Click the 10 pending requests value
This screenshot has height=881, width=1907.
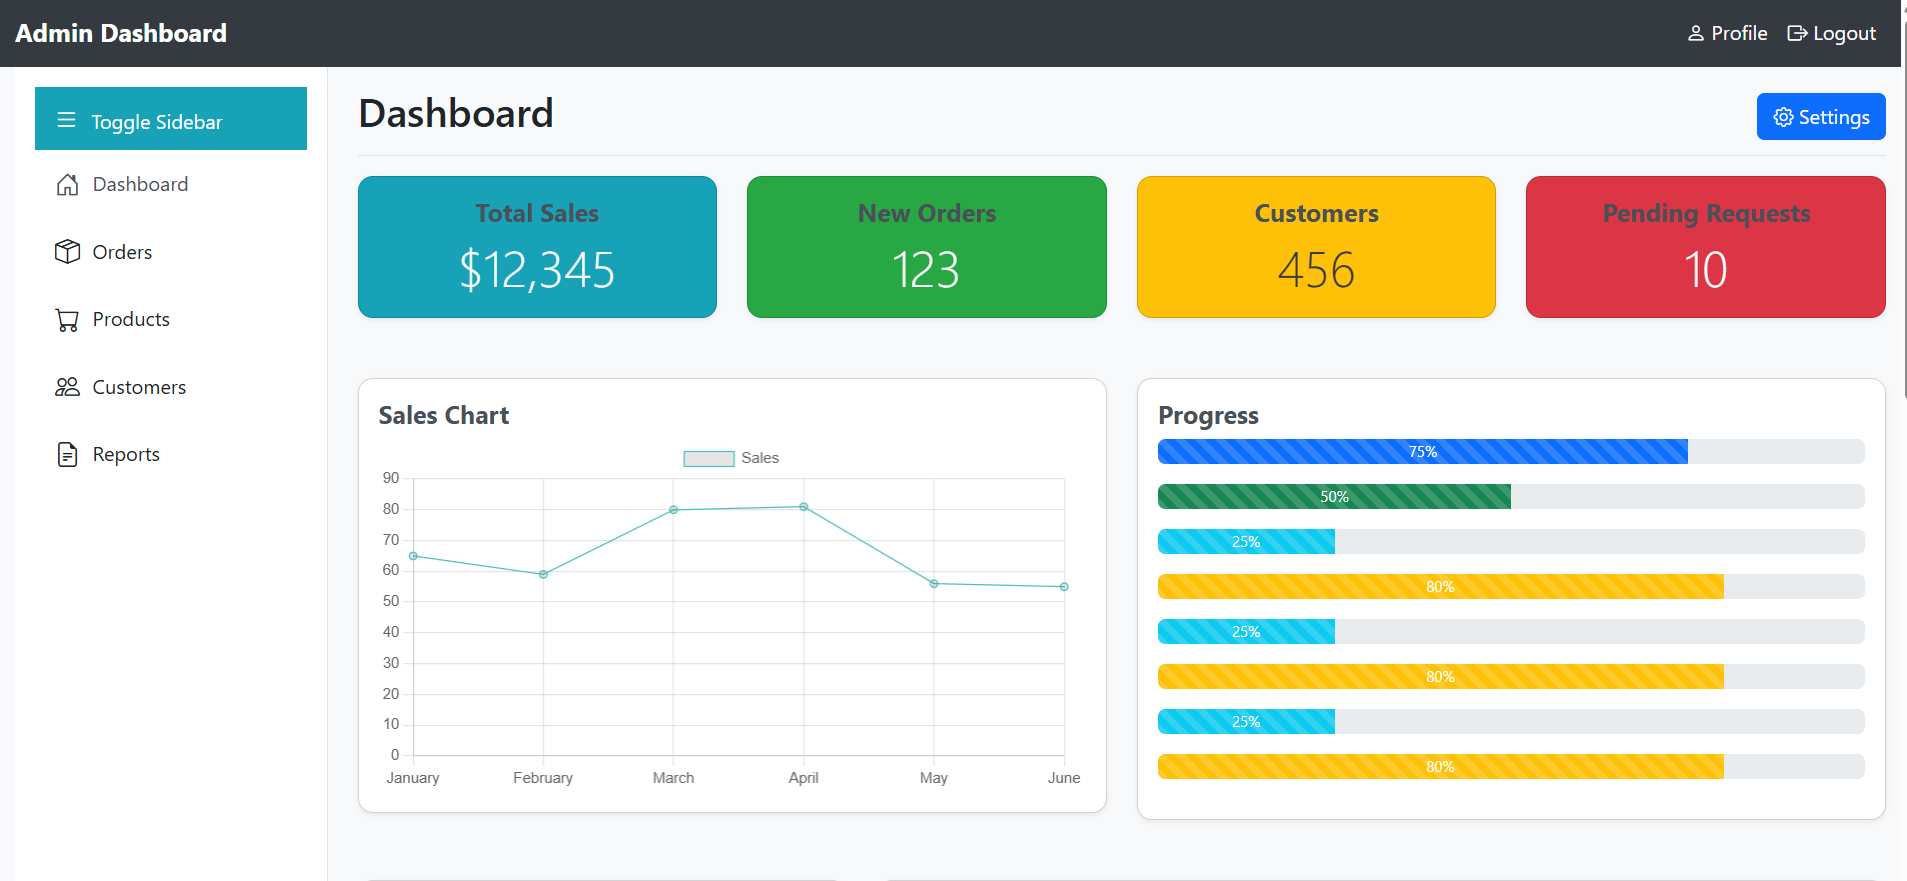[1706, 270]
